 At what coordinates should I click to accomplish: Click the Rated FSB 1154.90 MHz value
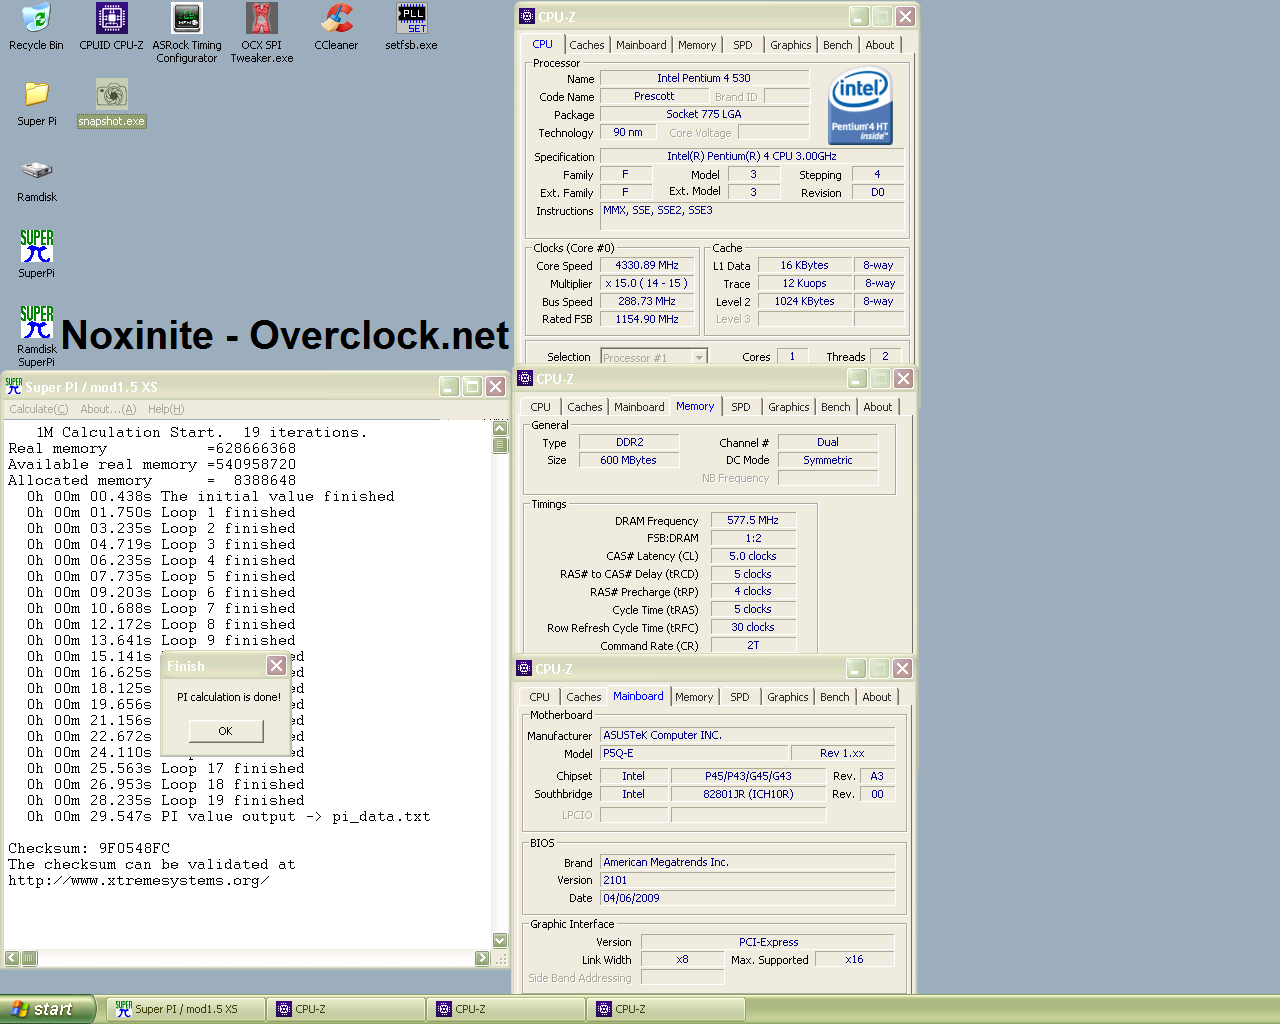647,320
